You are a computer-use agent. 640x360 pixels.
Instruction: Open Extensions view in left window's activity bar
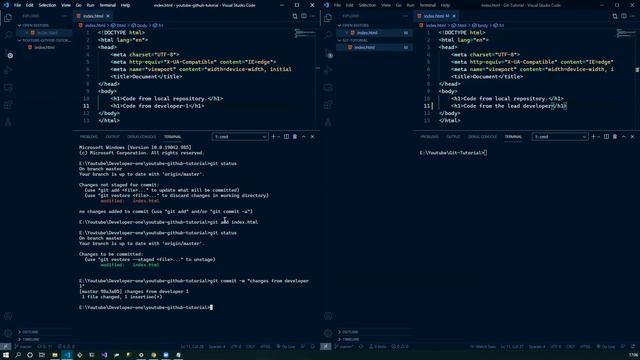click(x=8, y=105)
